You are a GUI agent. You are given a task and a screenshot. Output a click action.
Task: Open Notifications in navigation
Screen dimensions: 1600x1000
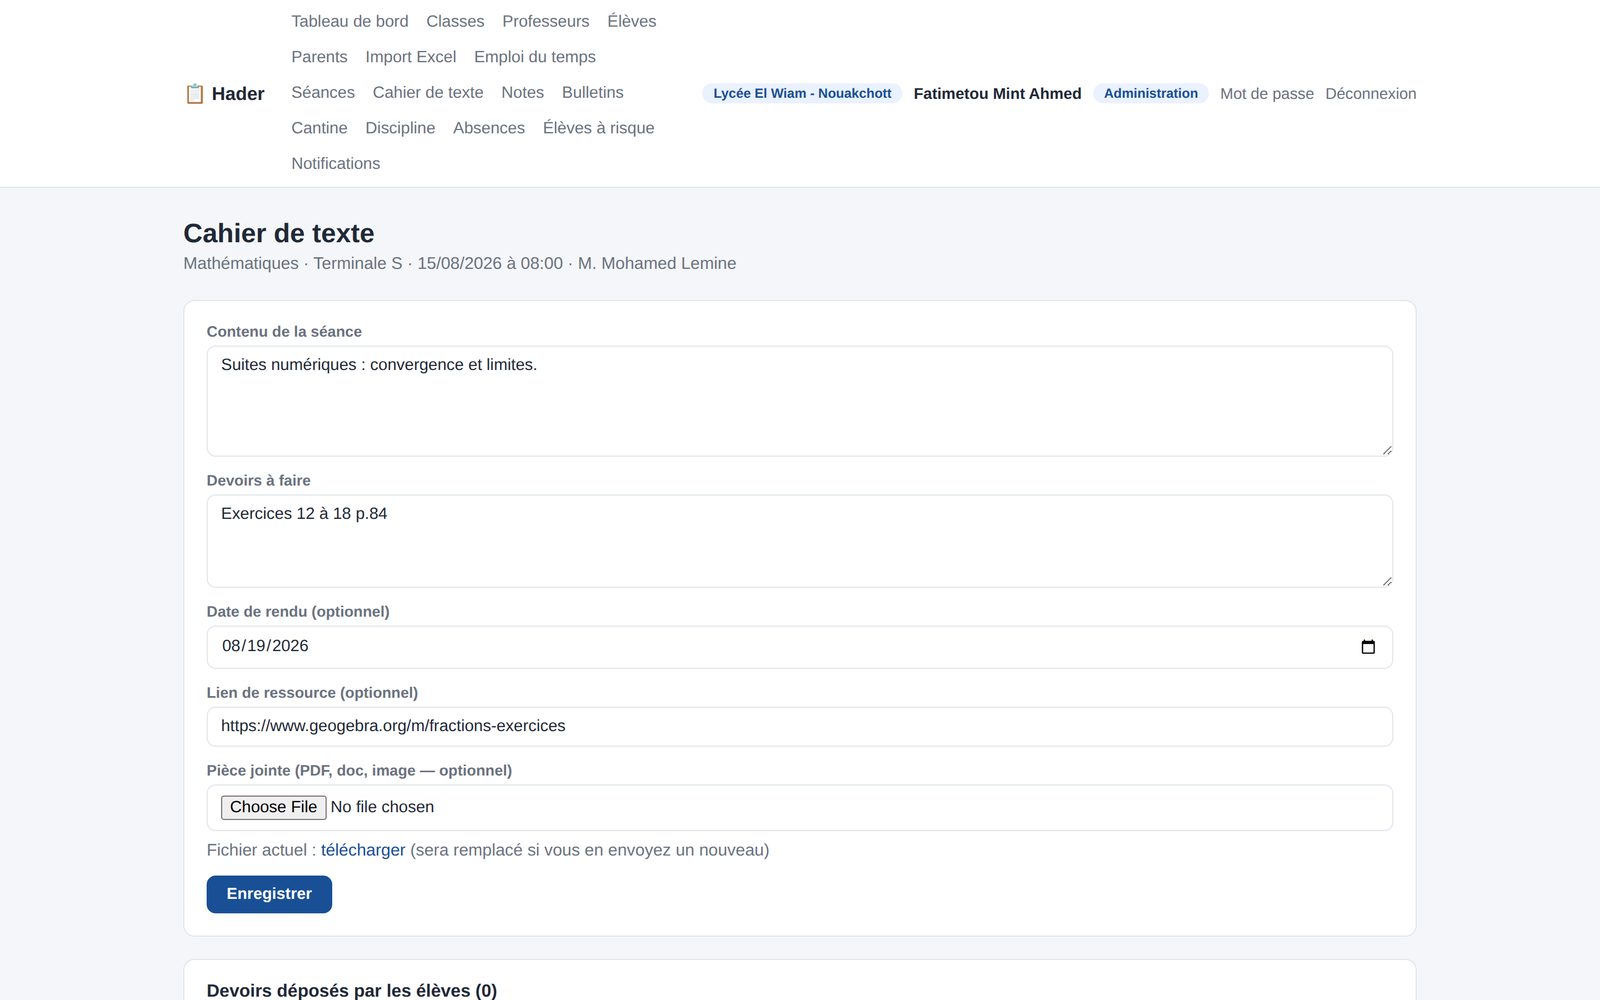[336, 163]
